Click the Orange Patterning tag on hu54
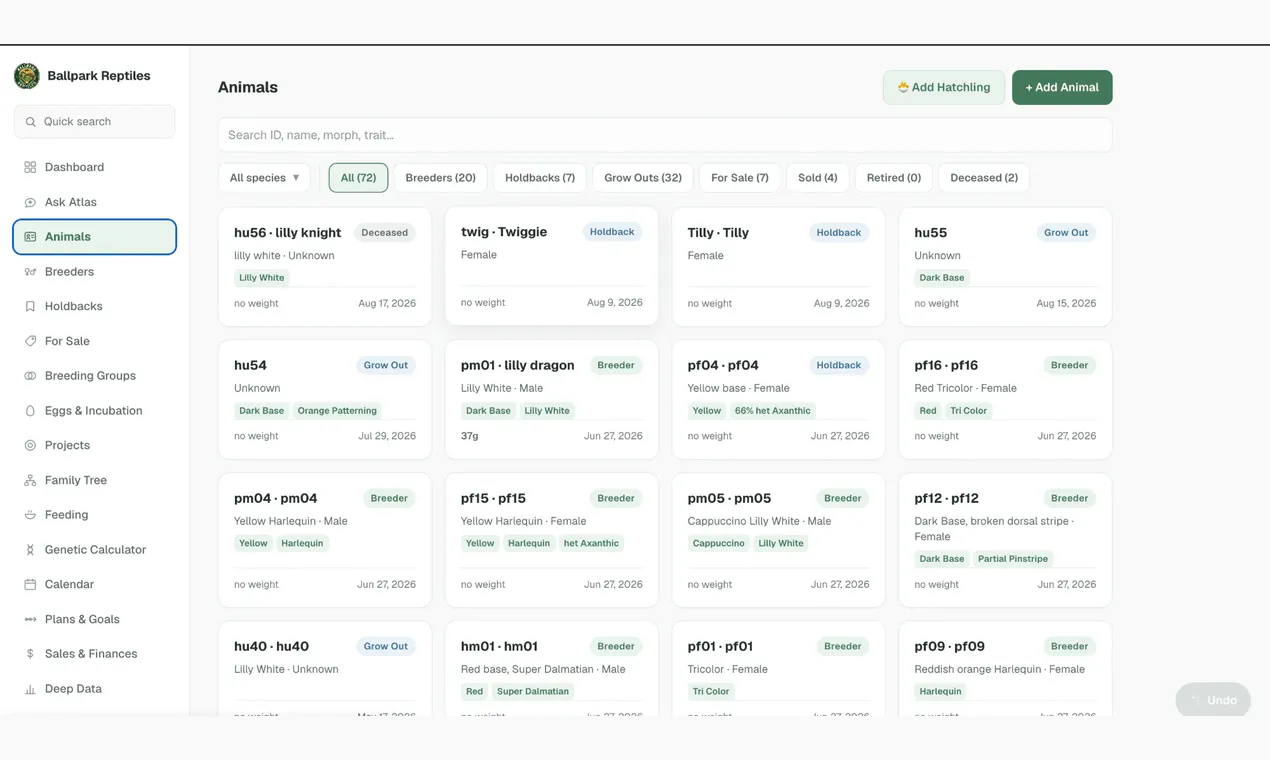 coord(337,411)
